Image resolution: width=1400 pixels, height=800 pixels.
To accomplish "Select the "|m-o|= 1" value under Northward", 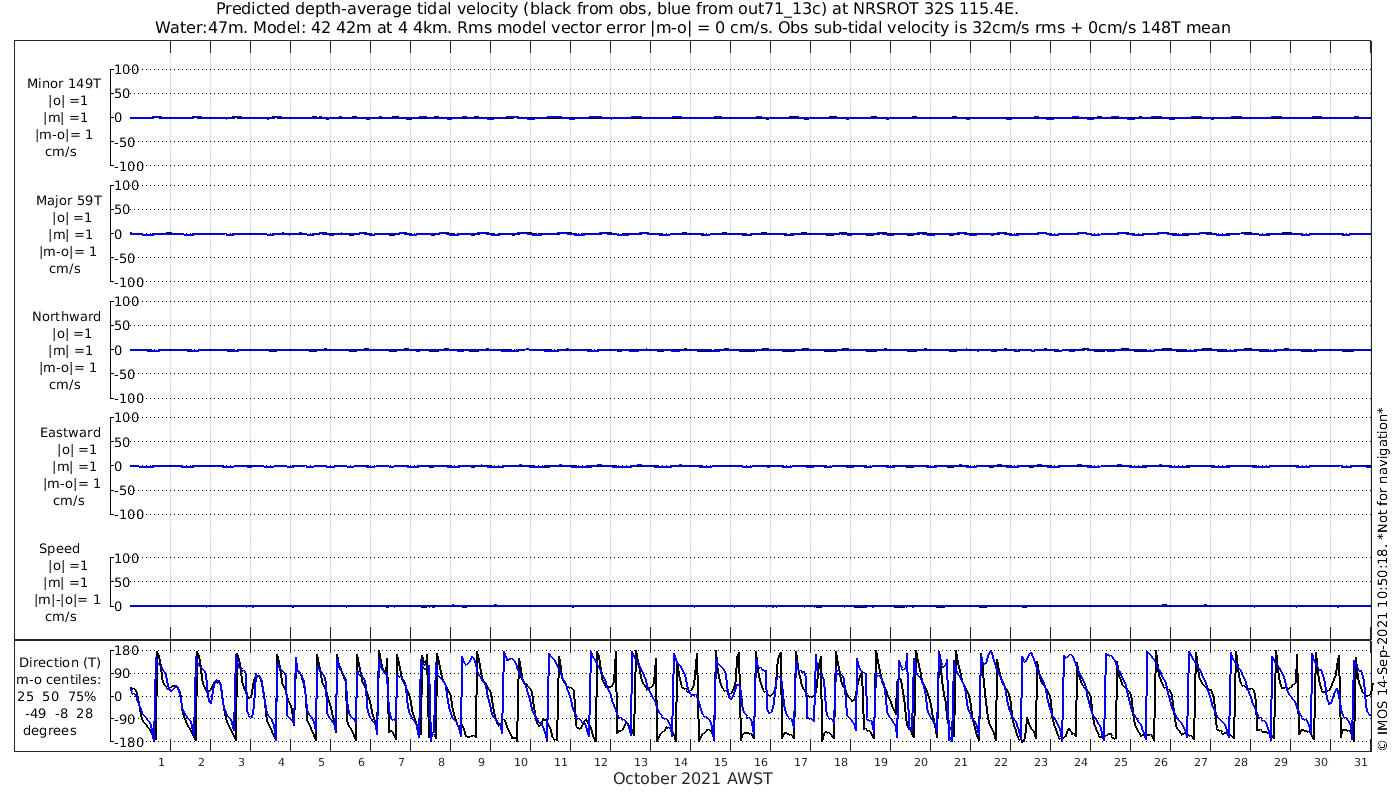I will (67, 367).
